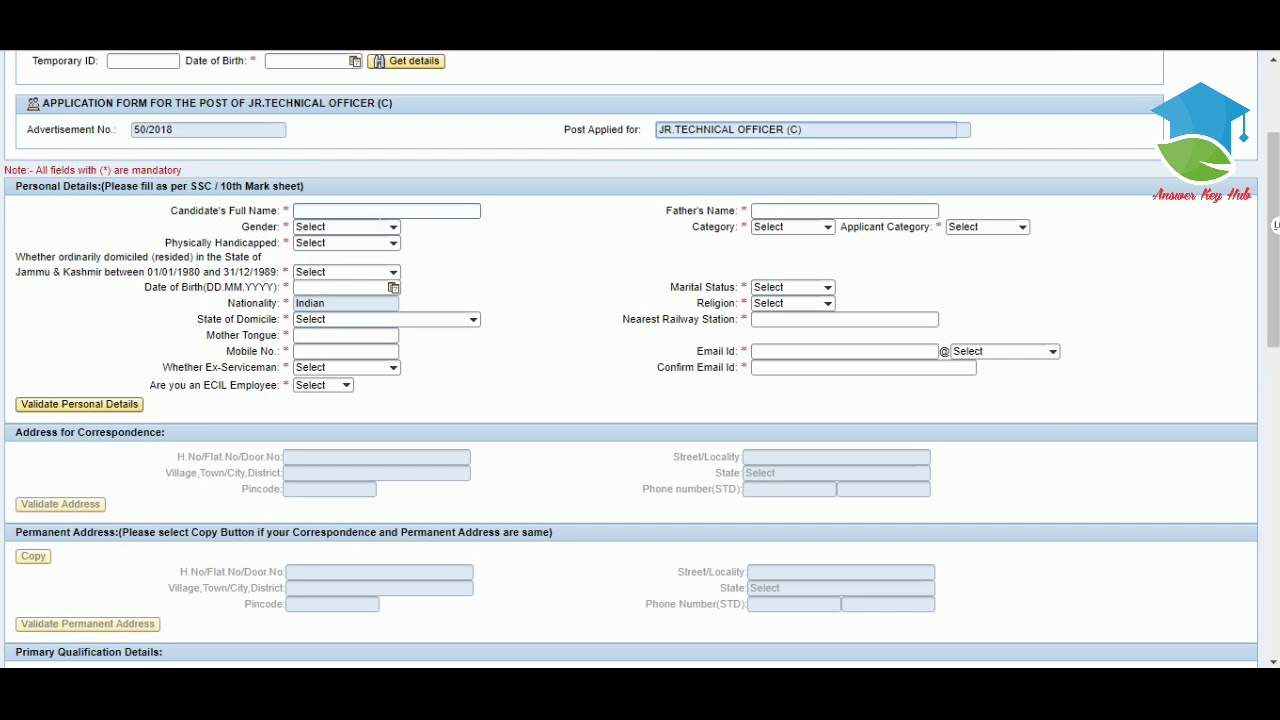Click the Address for Correspondence header
Viewport: 1280px width, 720px height.
pos(630,433)
